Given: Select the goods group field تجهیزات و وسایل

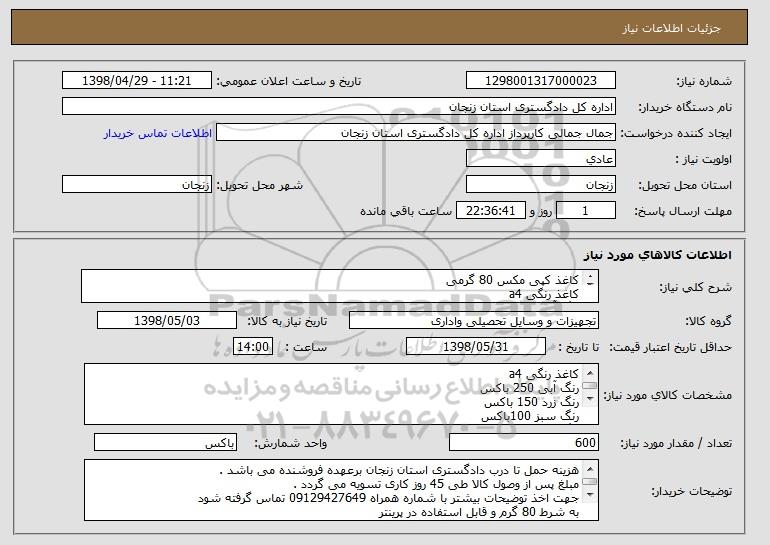Looking at the screenshot, I should tap(474, 321).
